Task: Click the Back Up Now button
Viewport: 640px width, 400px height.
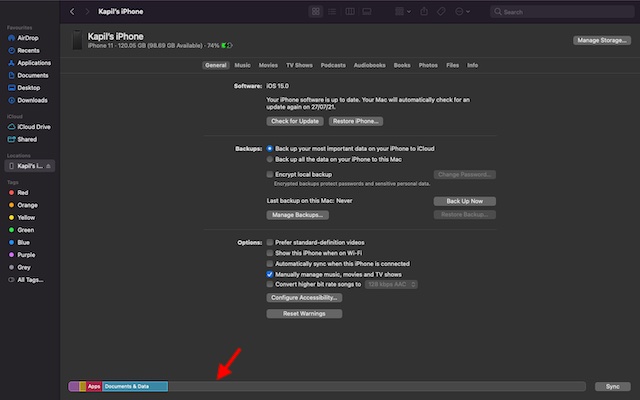Action: 464,201
